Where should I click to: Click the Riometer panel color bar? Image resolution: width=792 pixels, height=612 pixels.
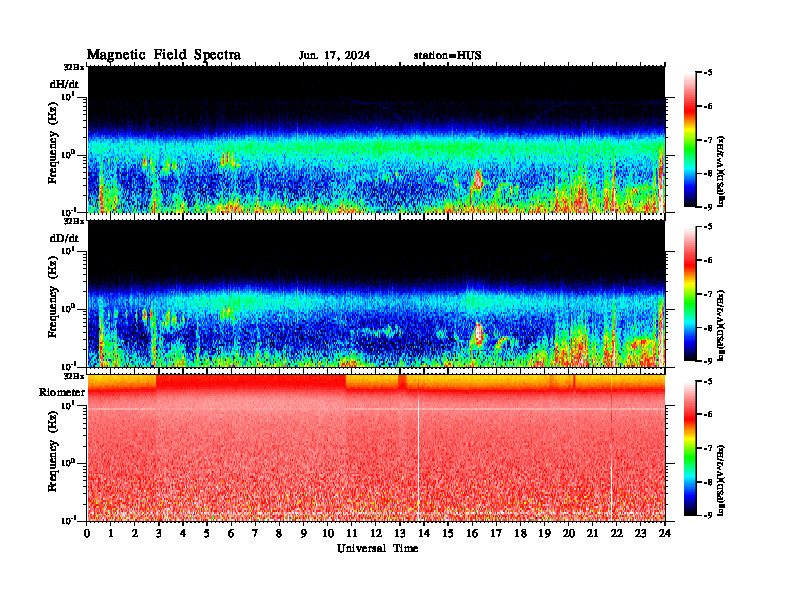click(x=690, y=448)
